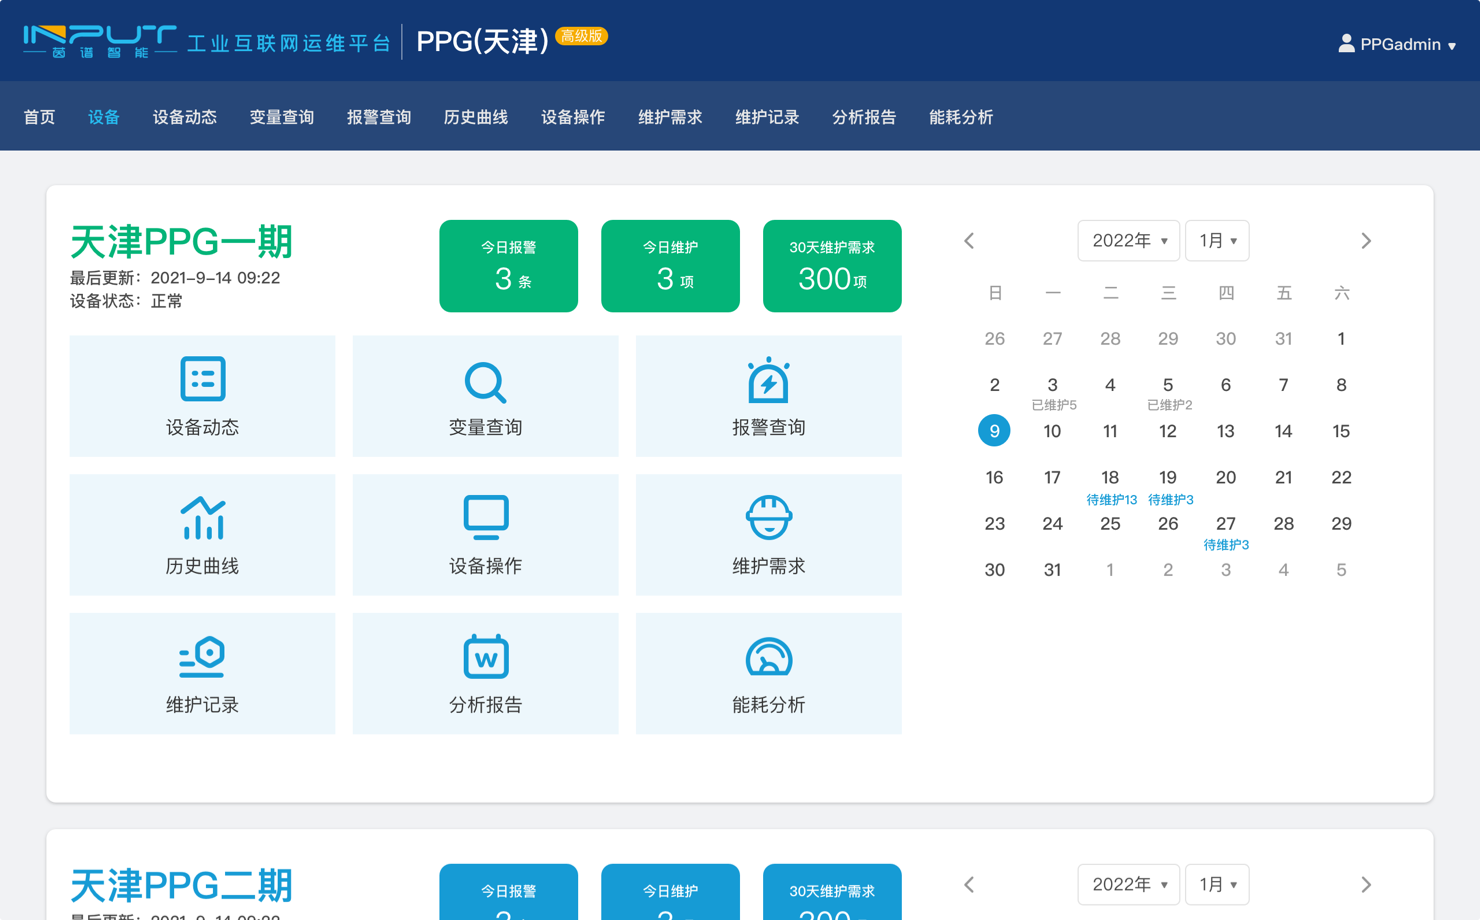
Task: Click green 今日报警 3条 card
Action: 509,266
